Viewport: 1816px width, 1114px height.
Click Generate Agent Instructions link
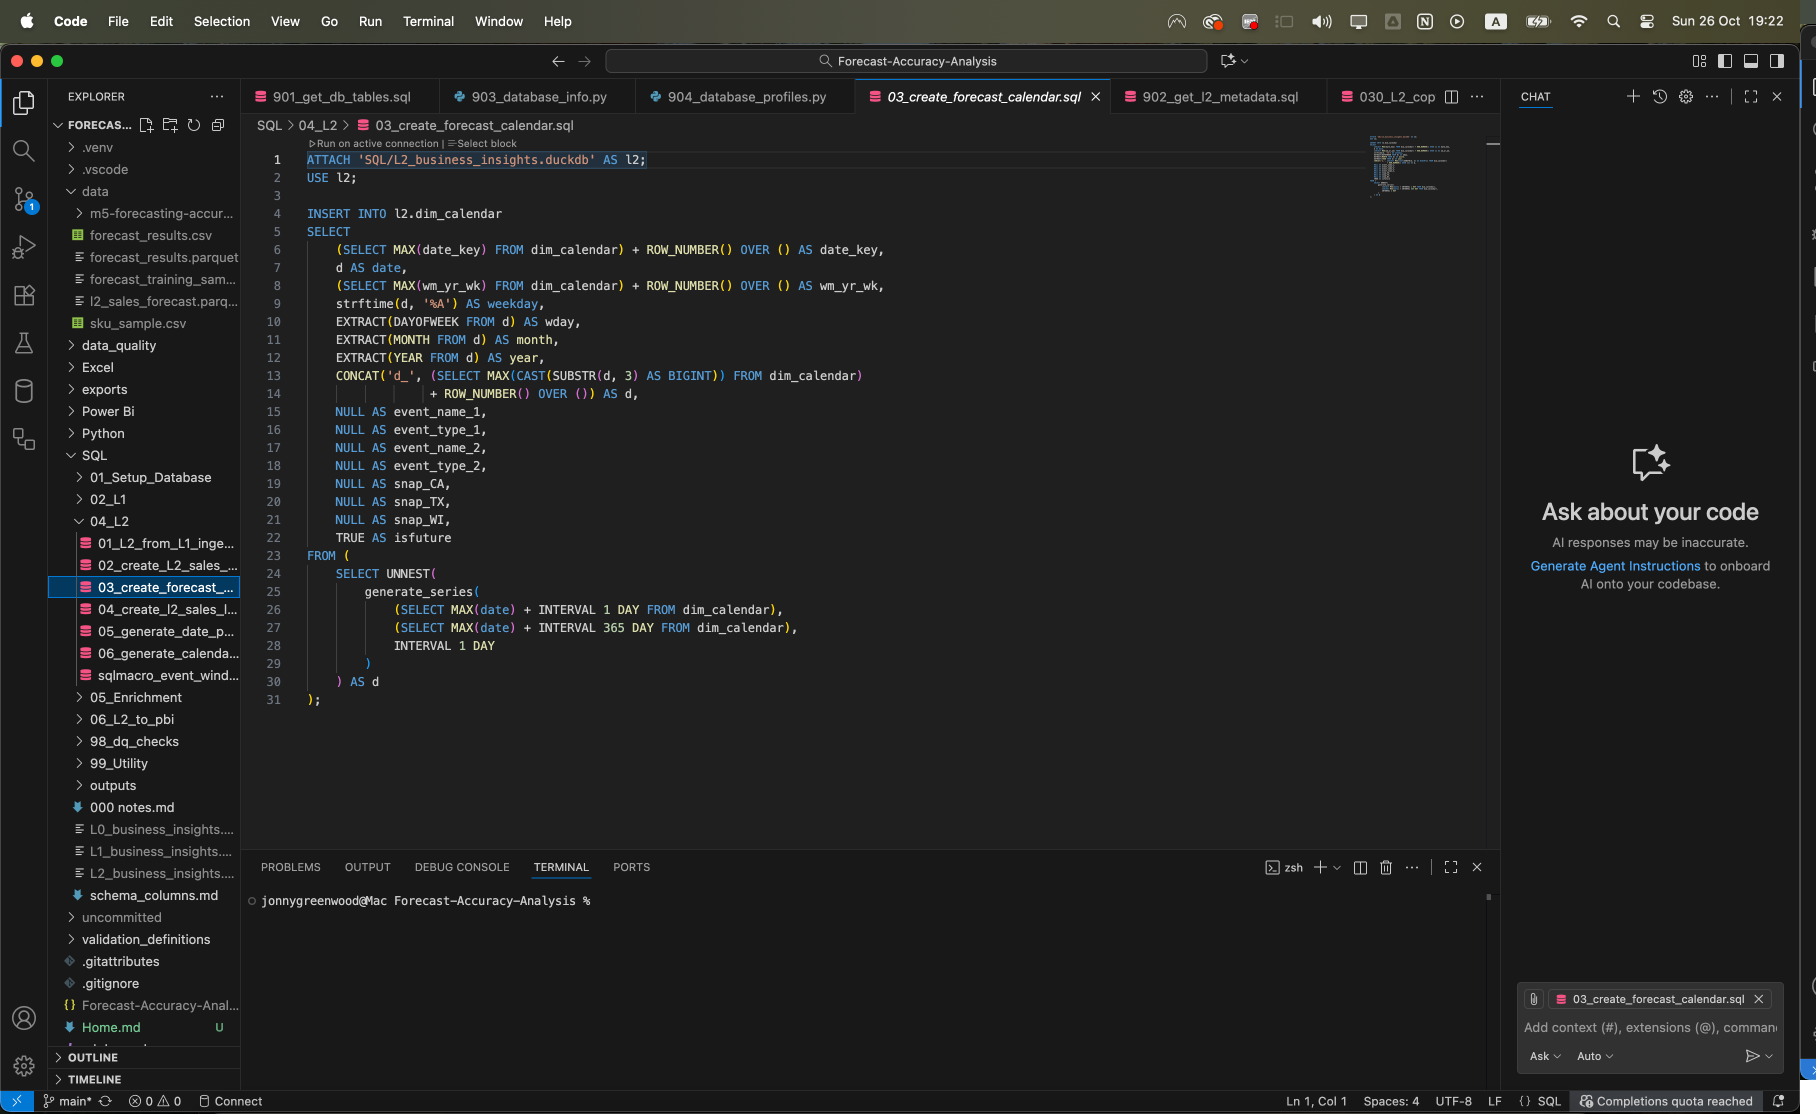pos(1615,566)
